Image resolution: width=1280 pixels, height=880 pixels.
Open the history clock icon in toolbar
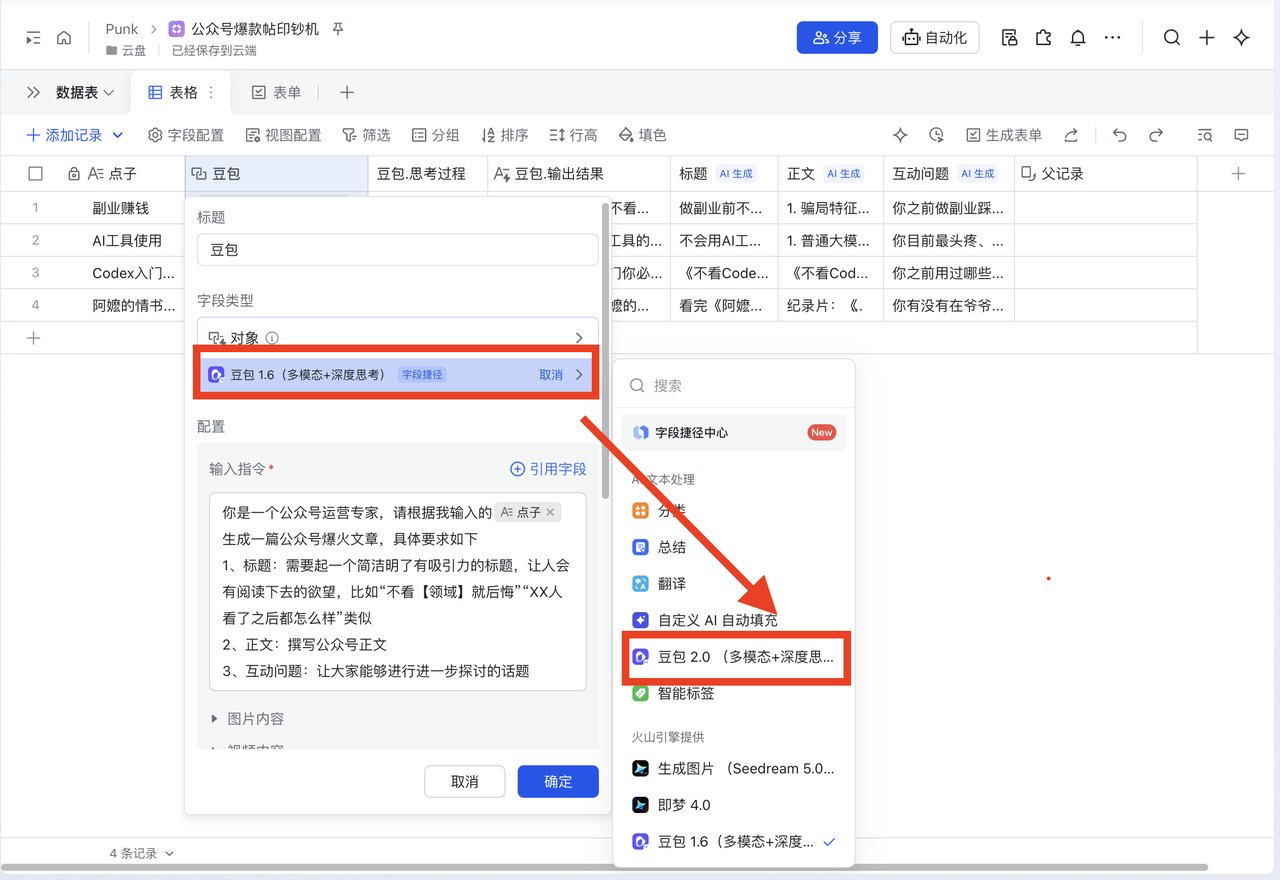coord(936,135)
